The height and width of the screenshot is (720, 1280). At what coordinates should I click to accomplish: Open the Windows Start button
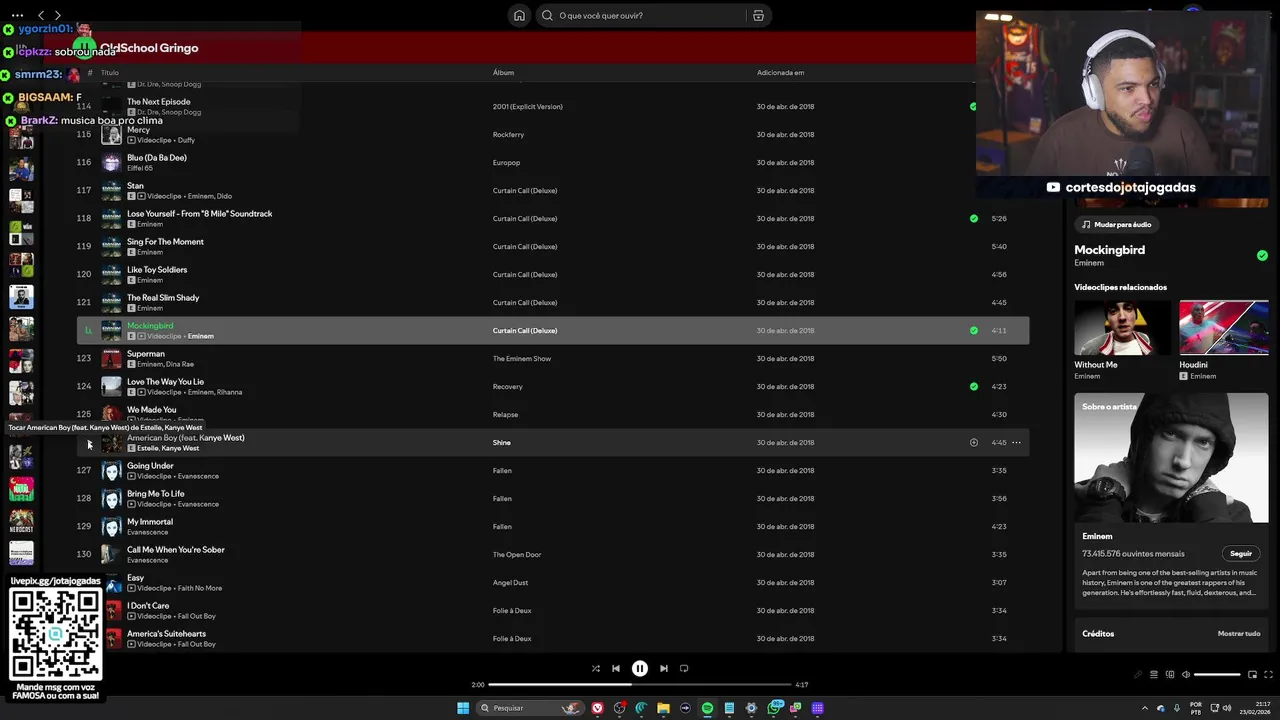[x=463, y=708]
